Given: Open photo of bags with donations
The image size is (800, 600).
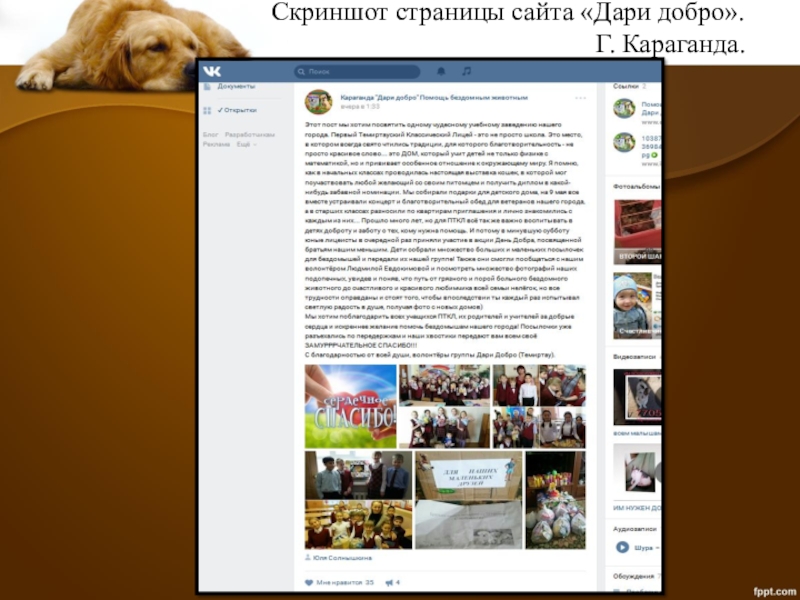Looking at the screenshot, I should pyautogui.click(x=556, y=499).
